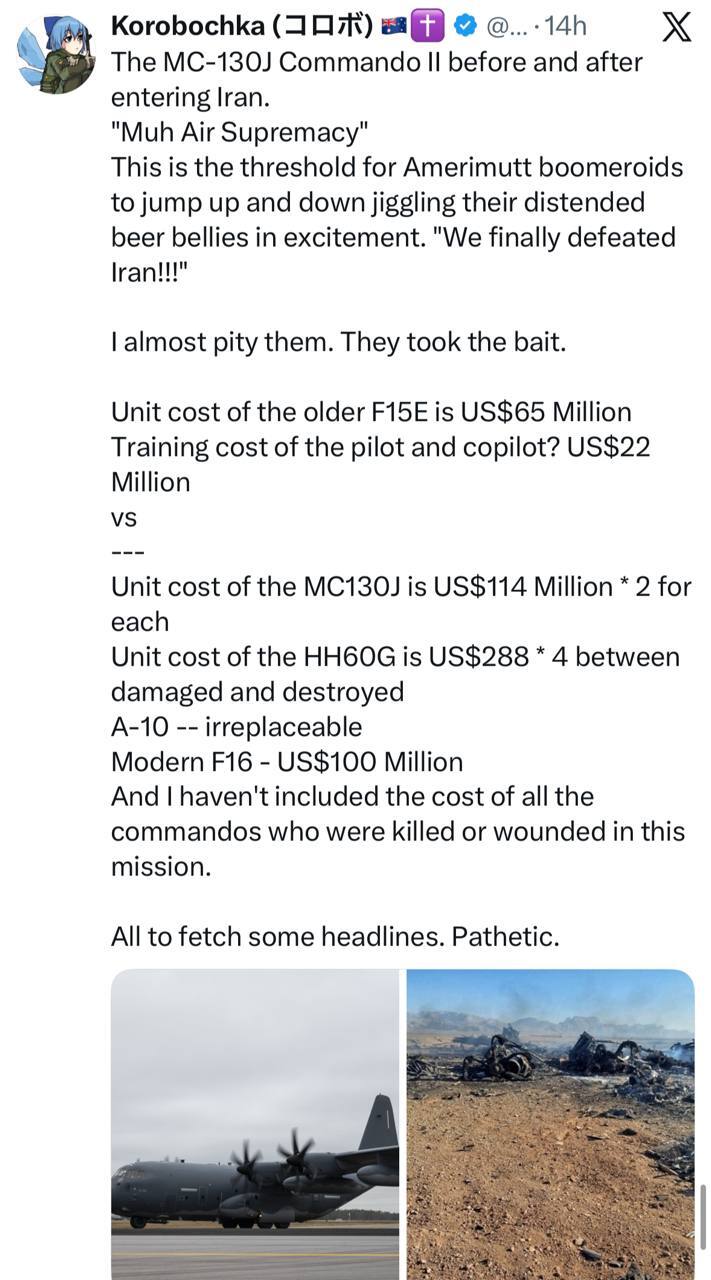Open Korobochka's profile avatar
Screen dimensions: 711x1280
click(56, 56)
